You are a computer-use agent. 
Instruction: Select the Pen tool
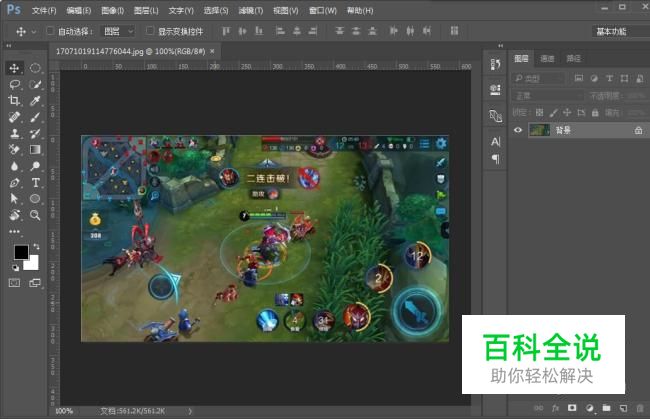pyautogui.click(x=14, y=183)
